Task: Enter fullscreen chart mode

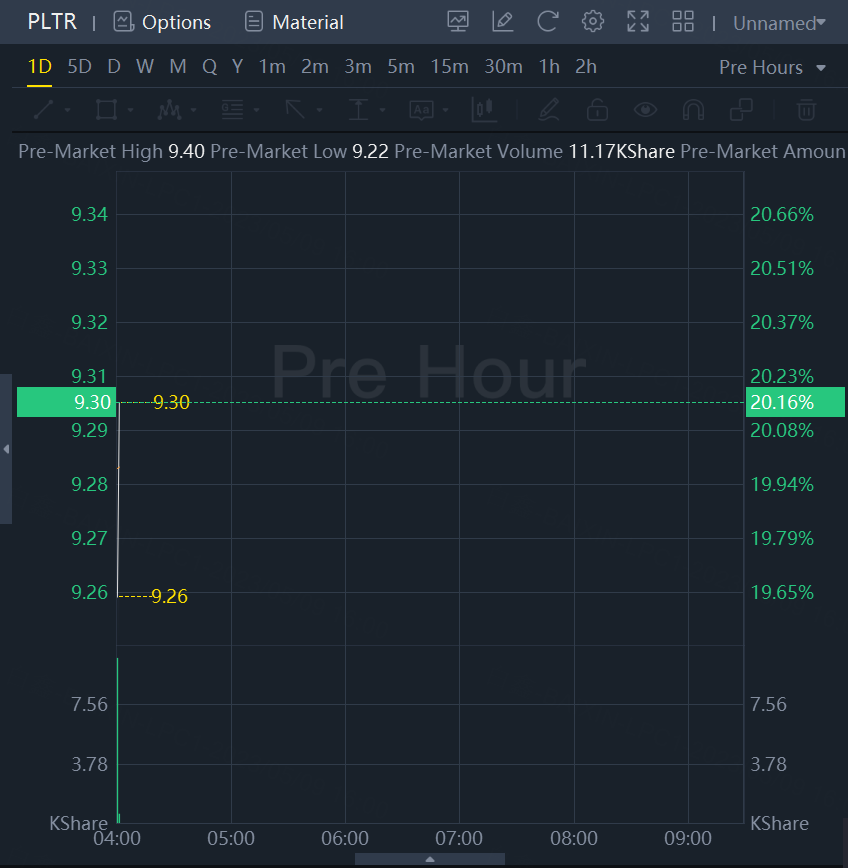Action: 638,22
